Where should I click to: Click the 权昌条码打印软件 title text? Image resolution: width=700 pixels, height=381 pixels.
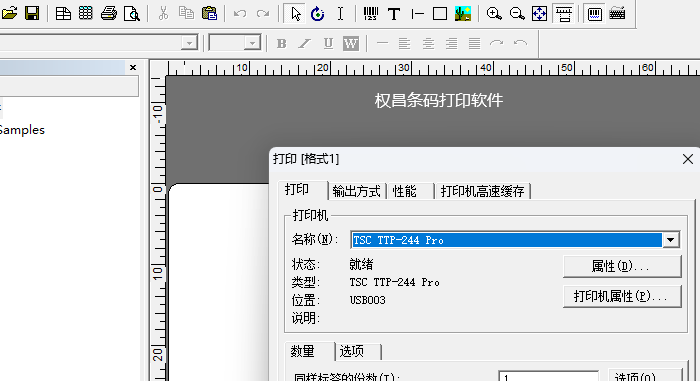439,100
